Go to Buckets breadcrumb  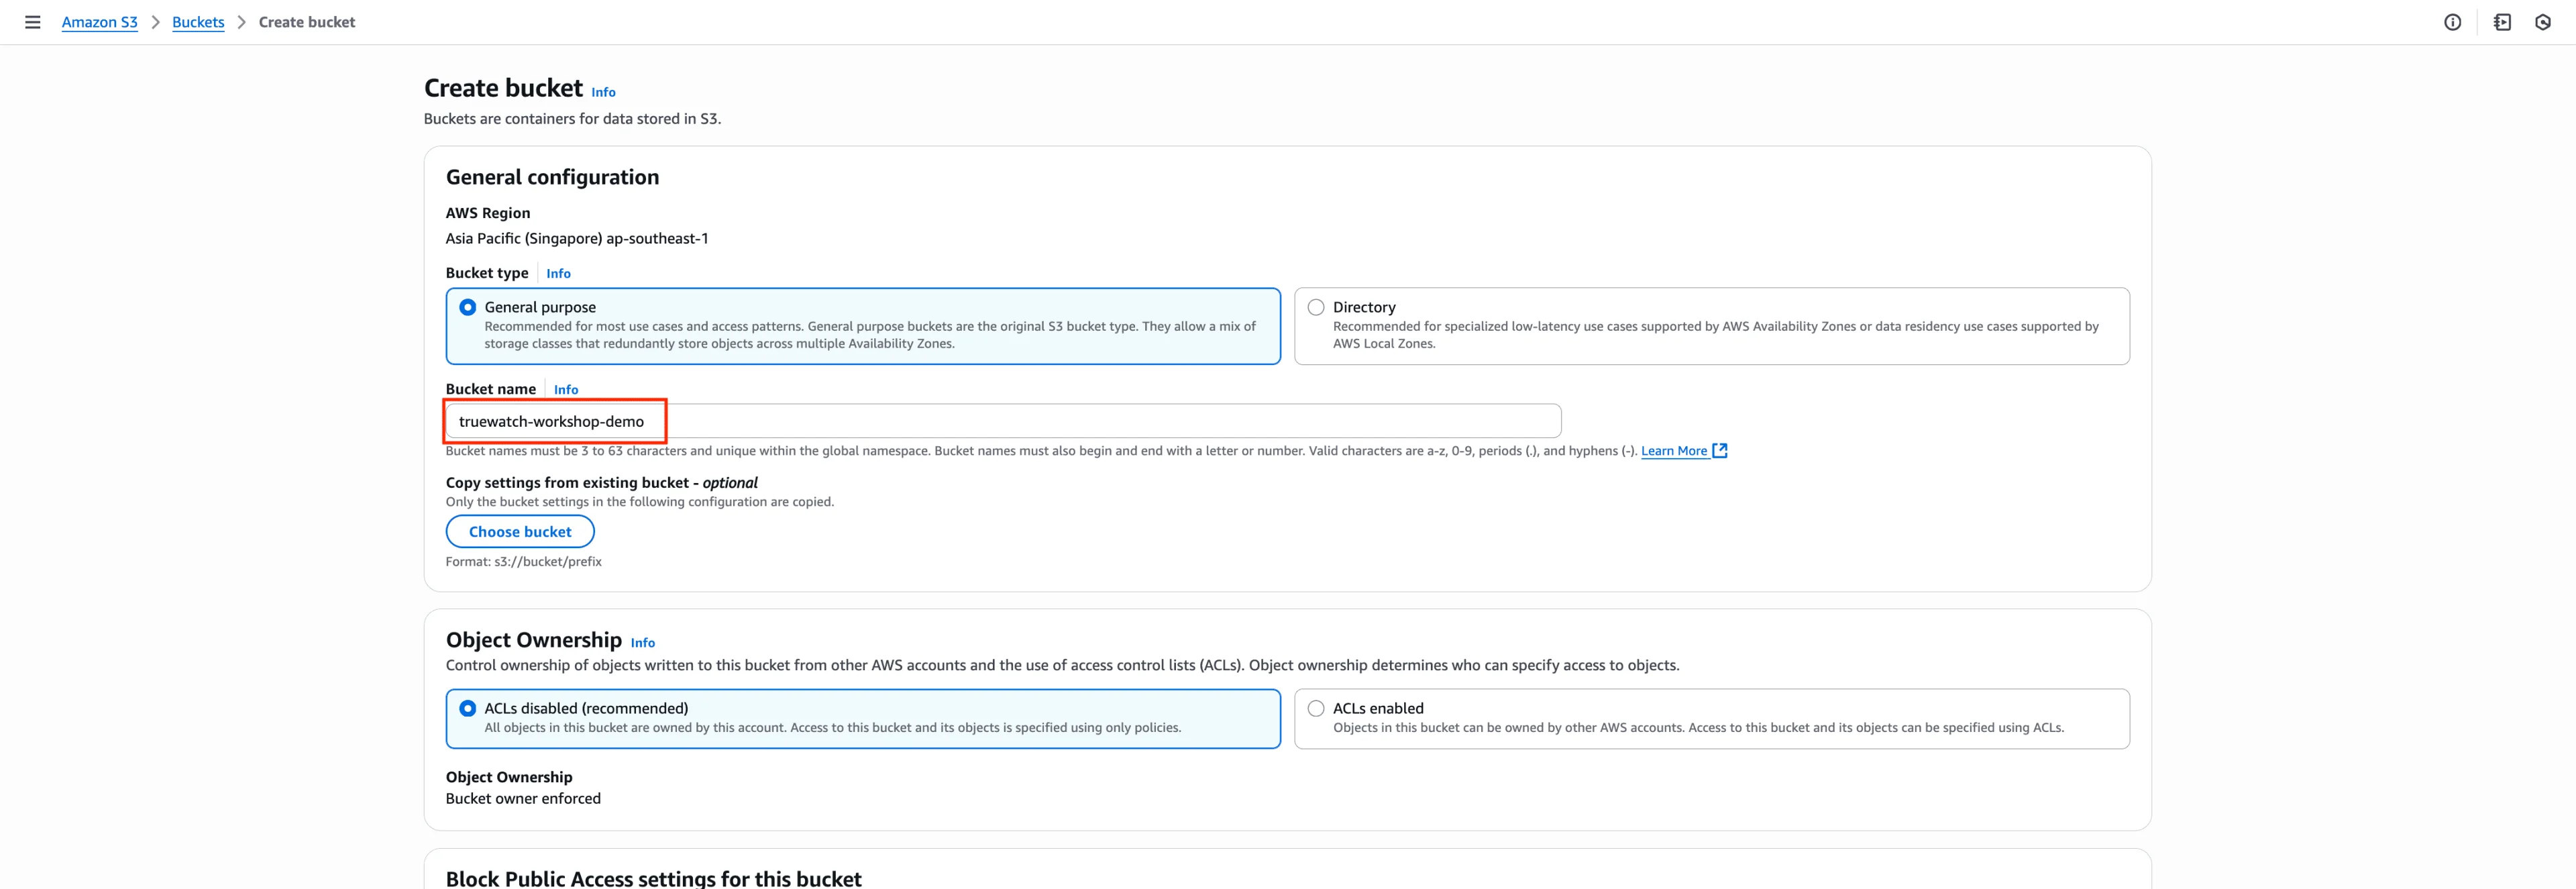(x=198, y=22)
